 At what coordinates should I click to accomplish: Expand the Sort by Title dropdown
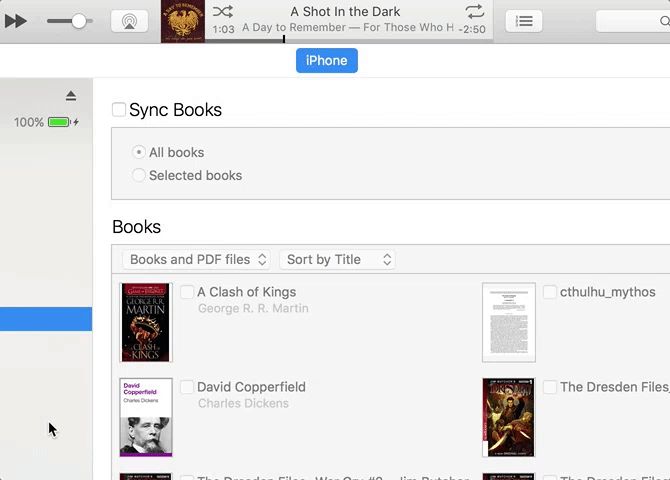337,259
